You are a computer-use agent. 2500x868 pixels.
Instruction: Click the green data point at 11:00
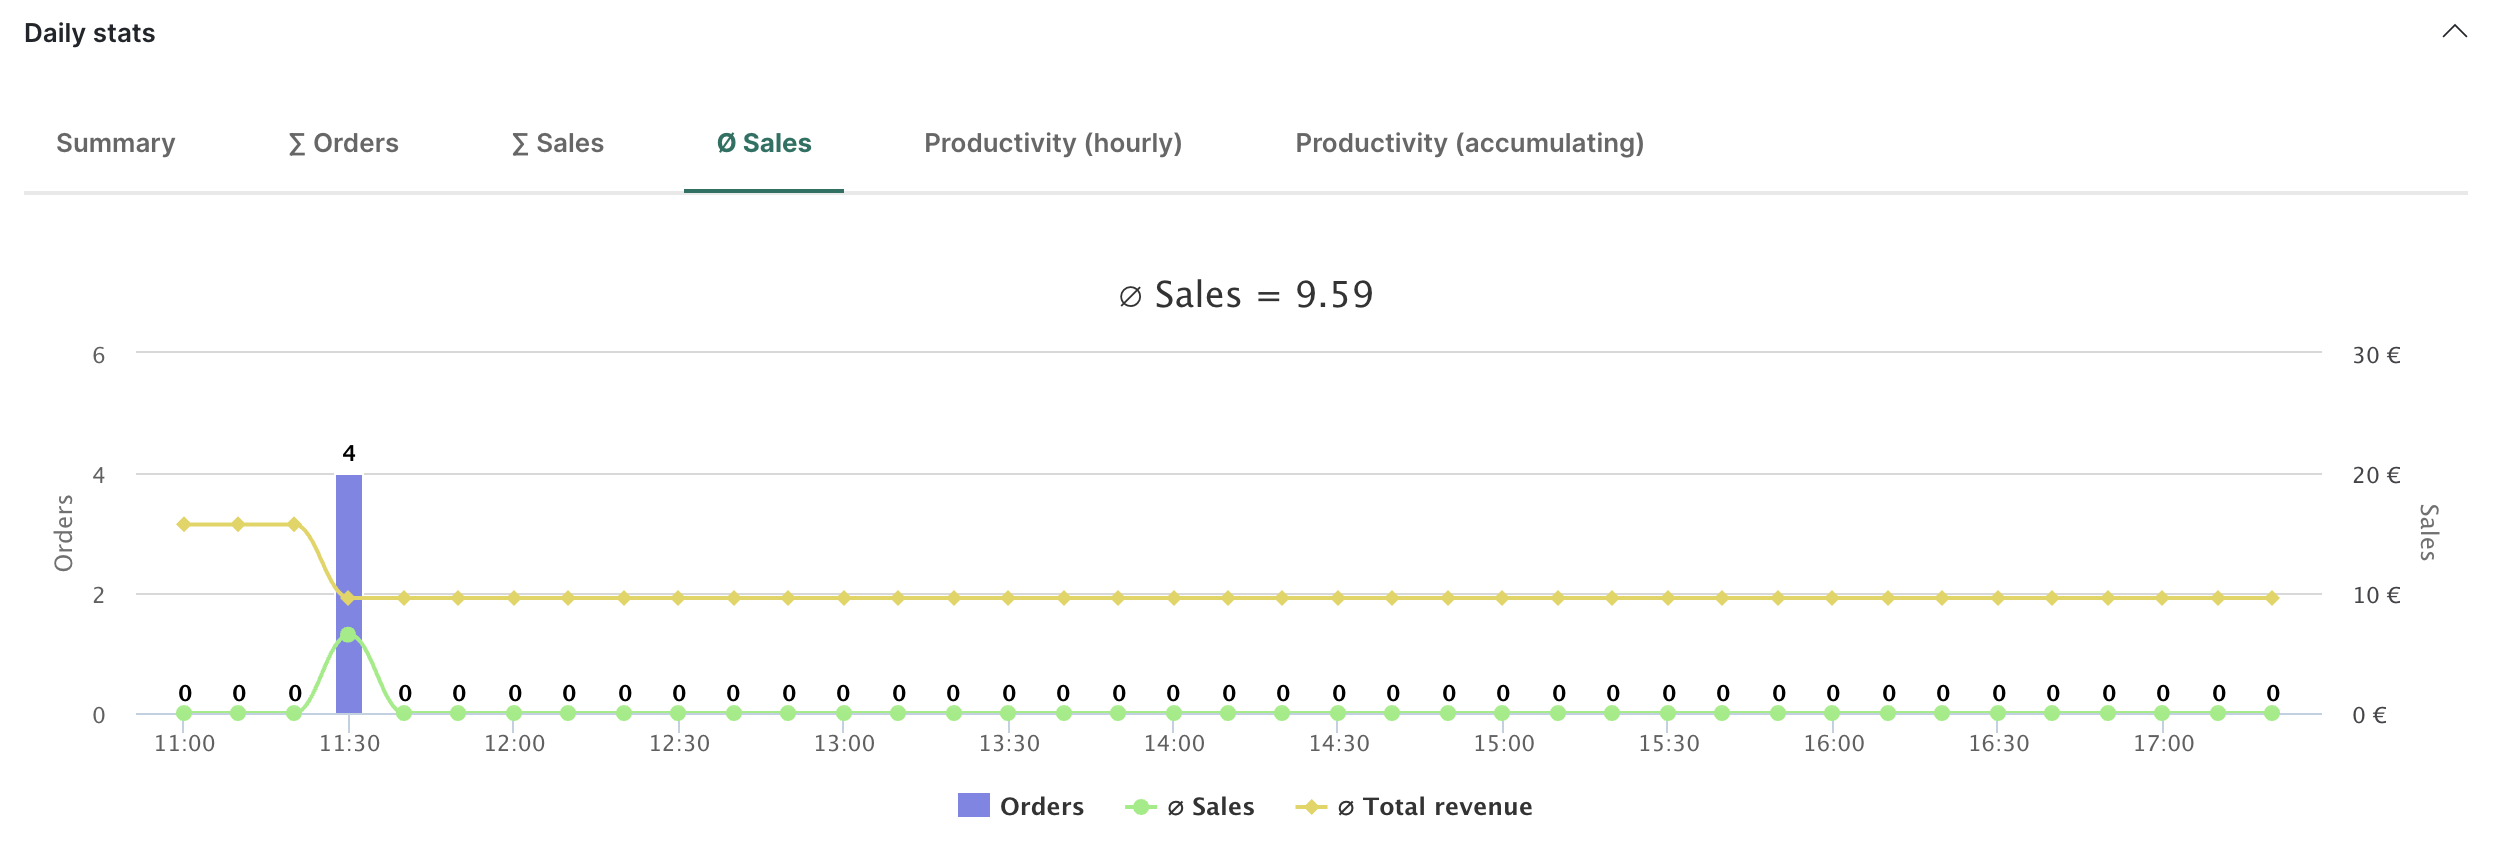tap(184, 713)
